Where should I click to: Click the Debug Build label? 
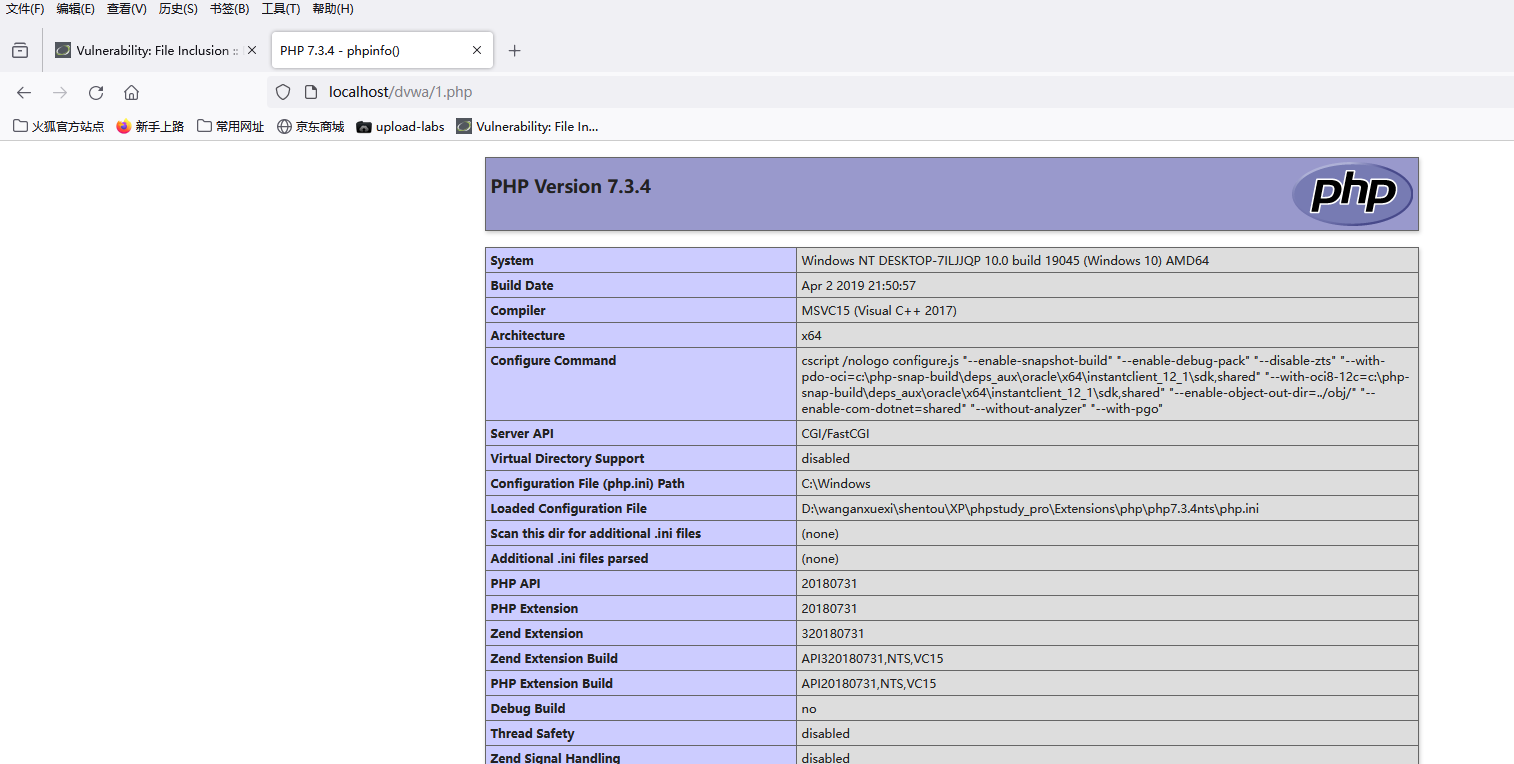click(x=528, y=709)
